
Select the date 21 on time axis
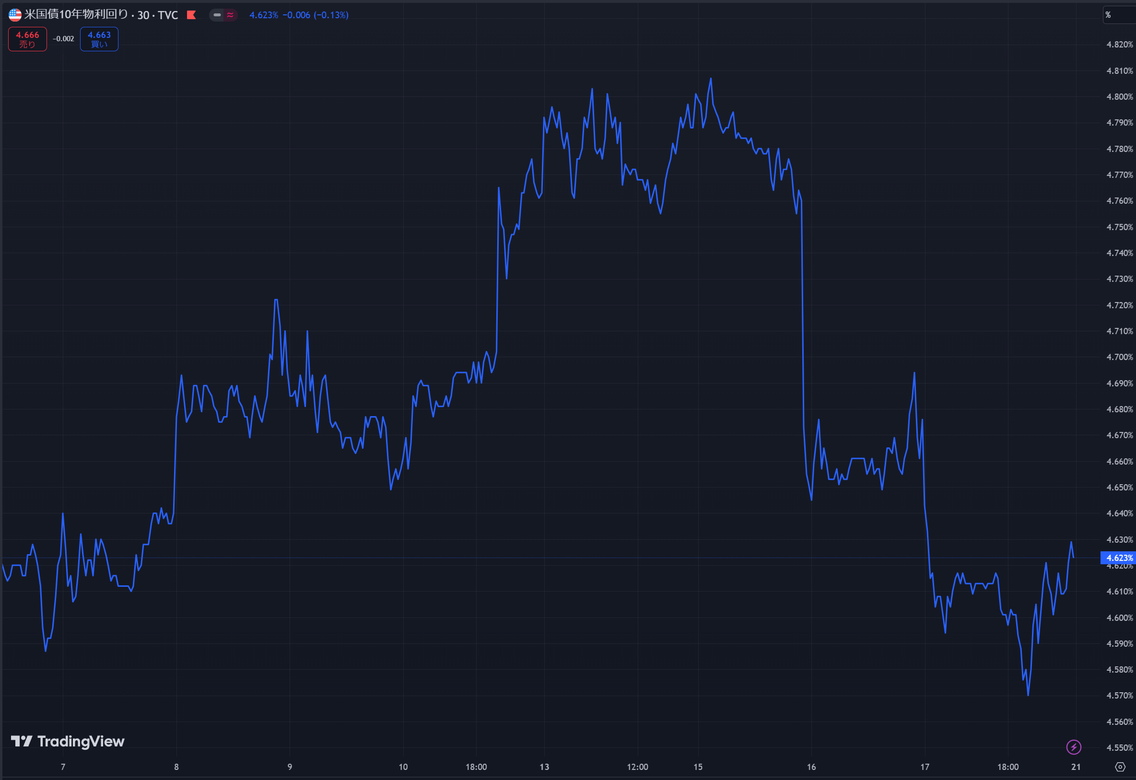click(1076, 767)
